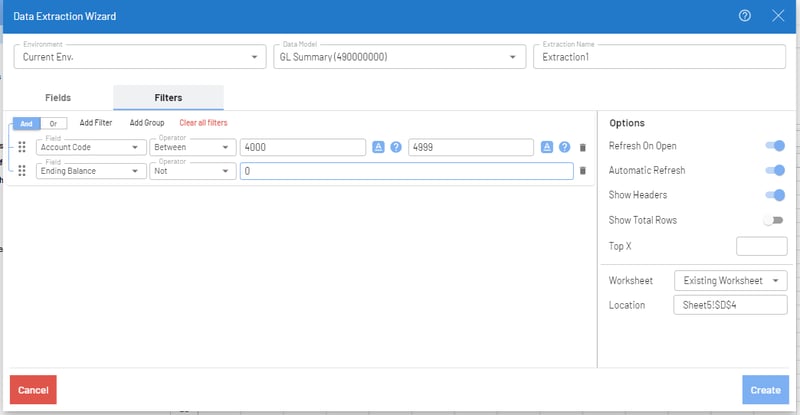Open the Data Model dropdown
Screen dimensions: 800x415
(x=399, y=57)
